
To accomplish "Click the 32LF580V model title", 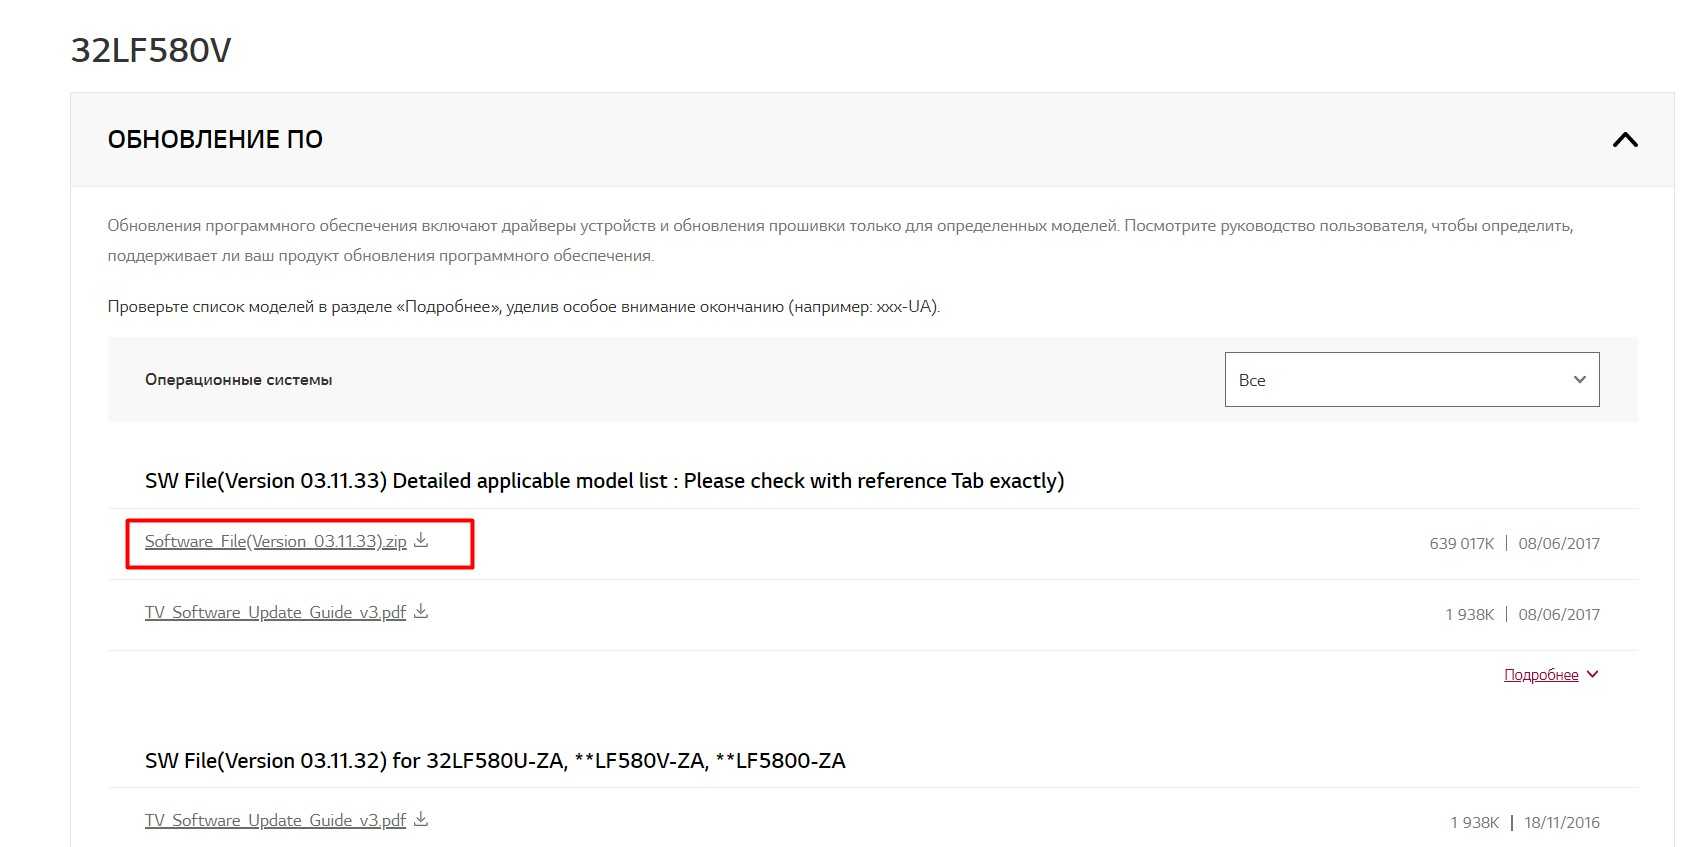I will [151, 50].
